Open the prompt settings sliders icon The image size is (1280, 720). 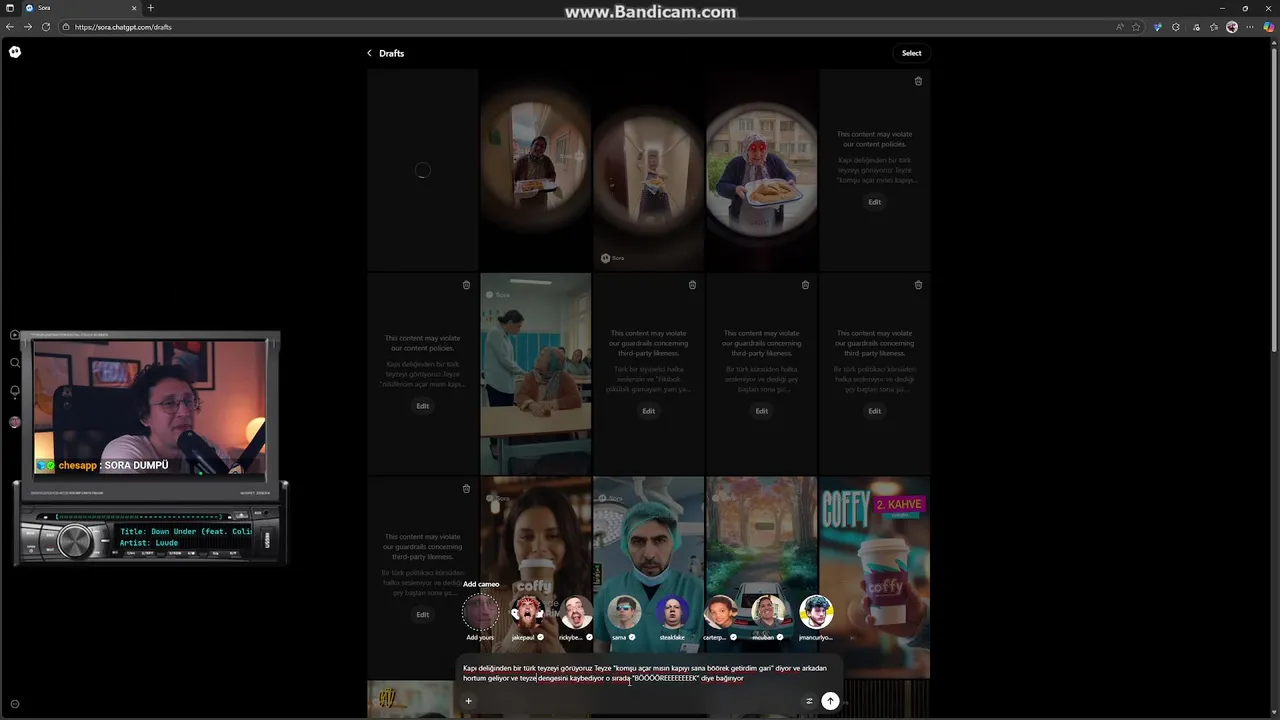[x=809, y=701]
